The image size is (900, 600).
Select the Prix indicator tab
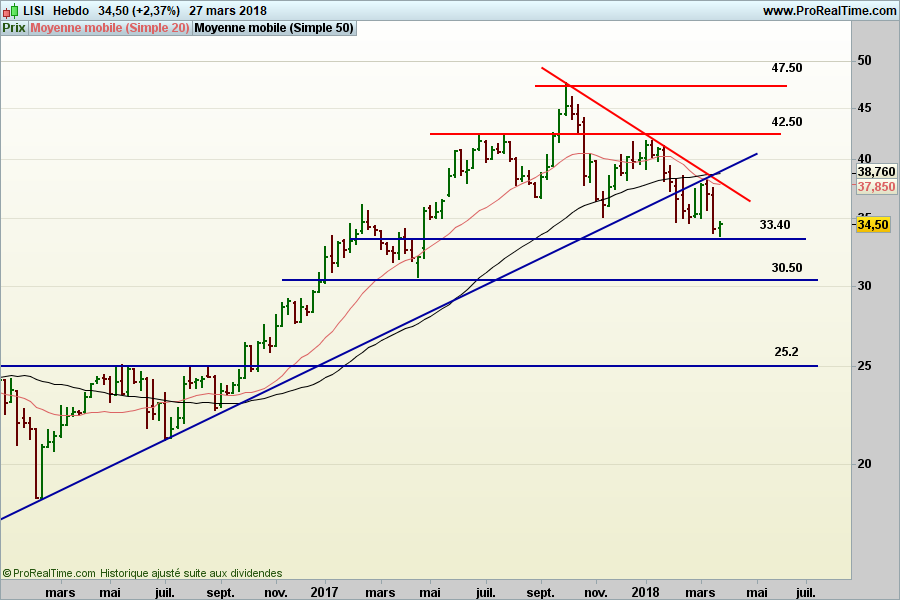14,28
